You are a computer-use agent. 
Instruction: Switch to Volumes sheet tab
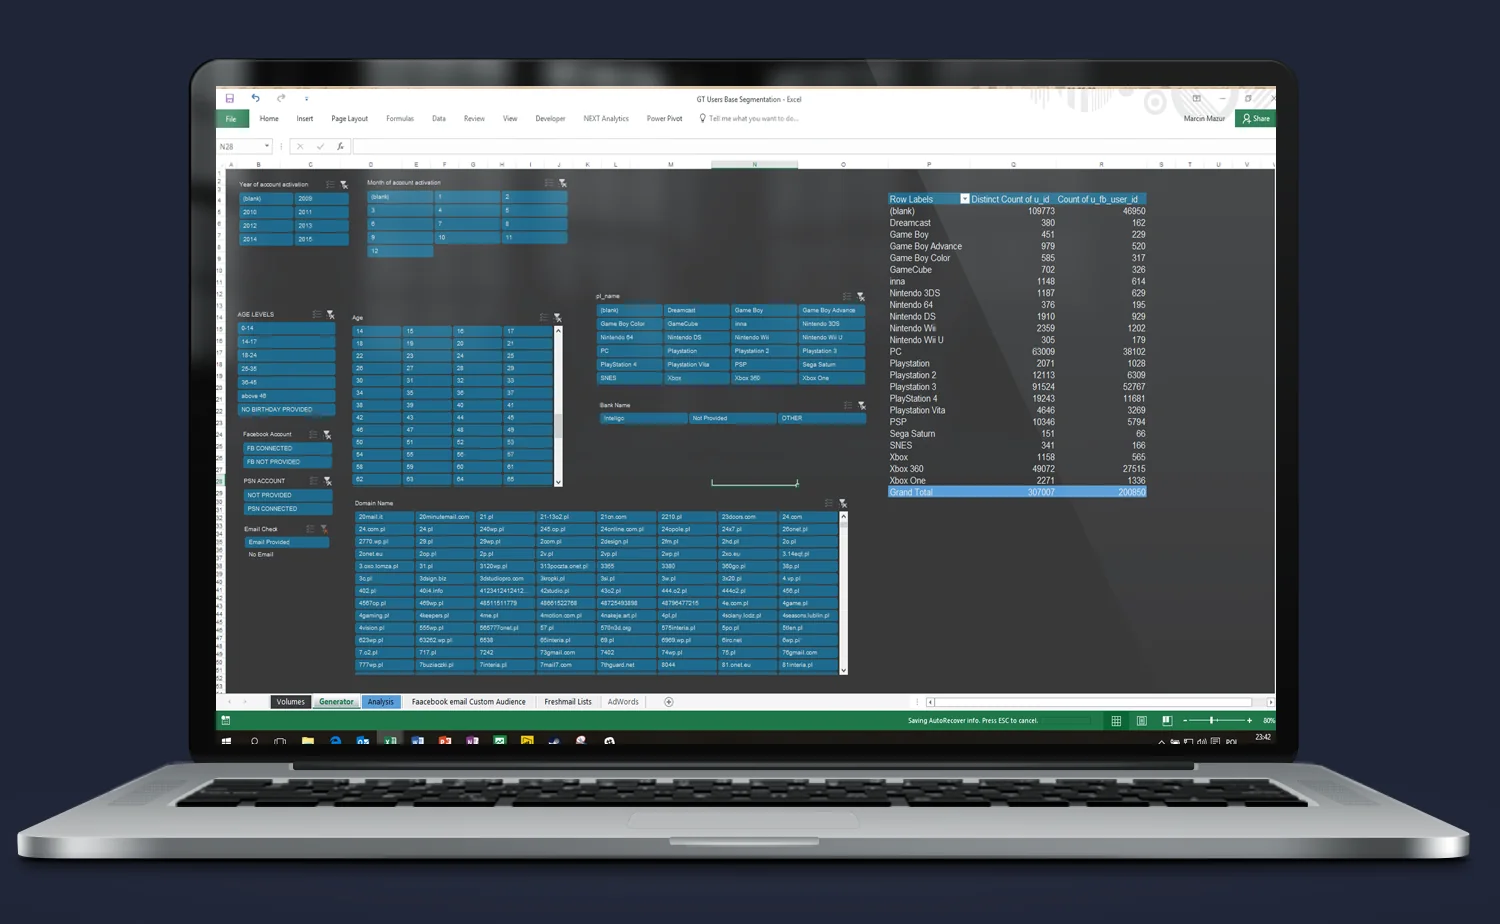coord(290,702)
